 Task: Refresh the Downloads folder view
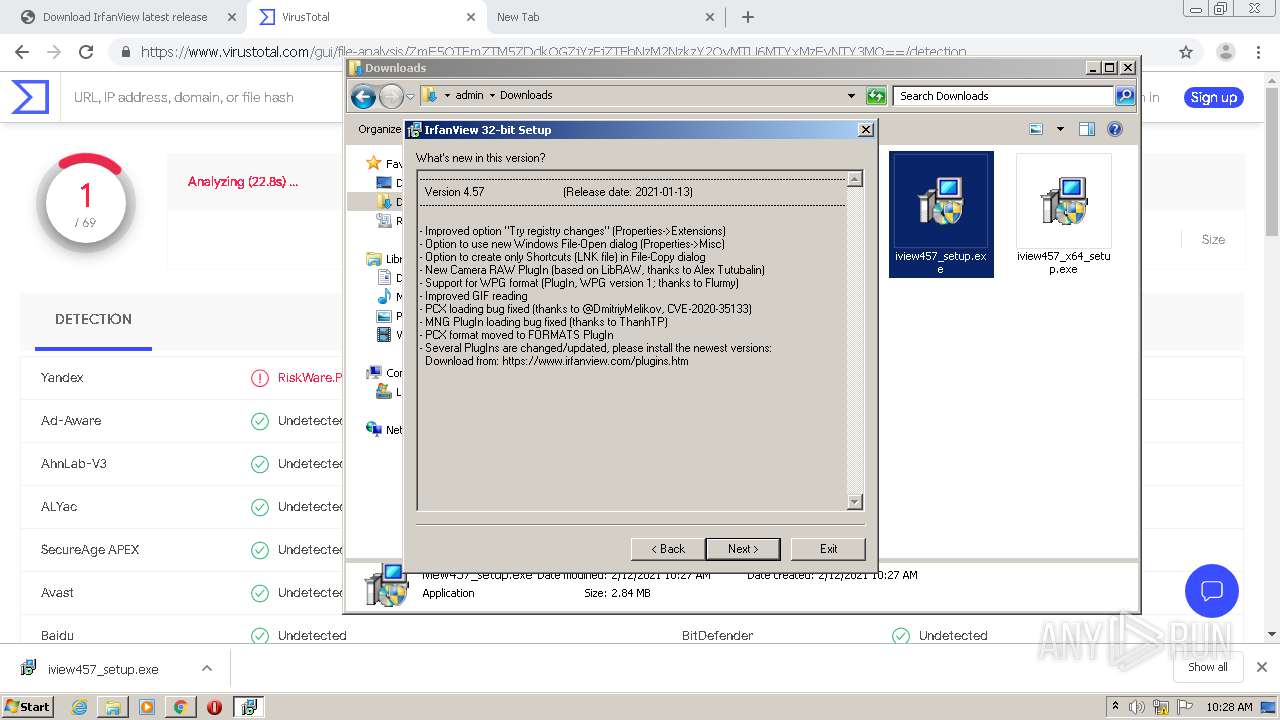(876, 96)
